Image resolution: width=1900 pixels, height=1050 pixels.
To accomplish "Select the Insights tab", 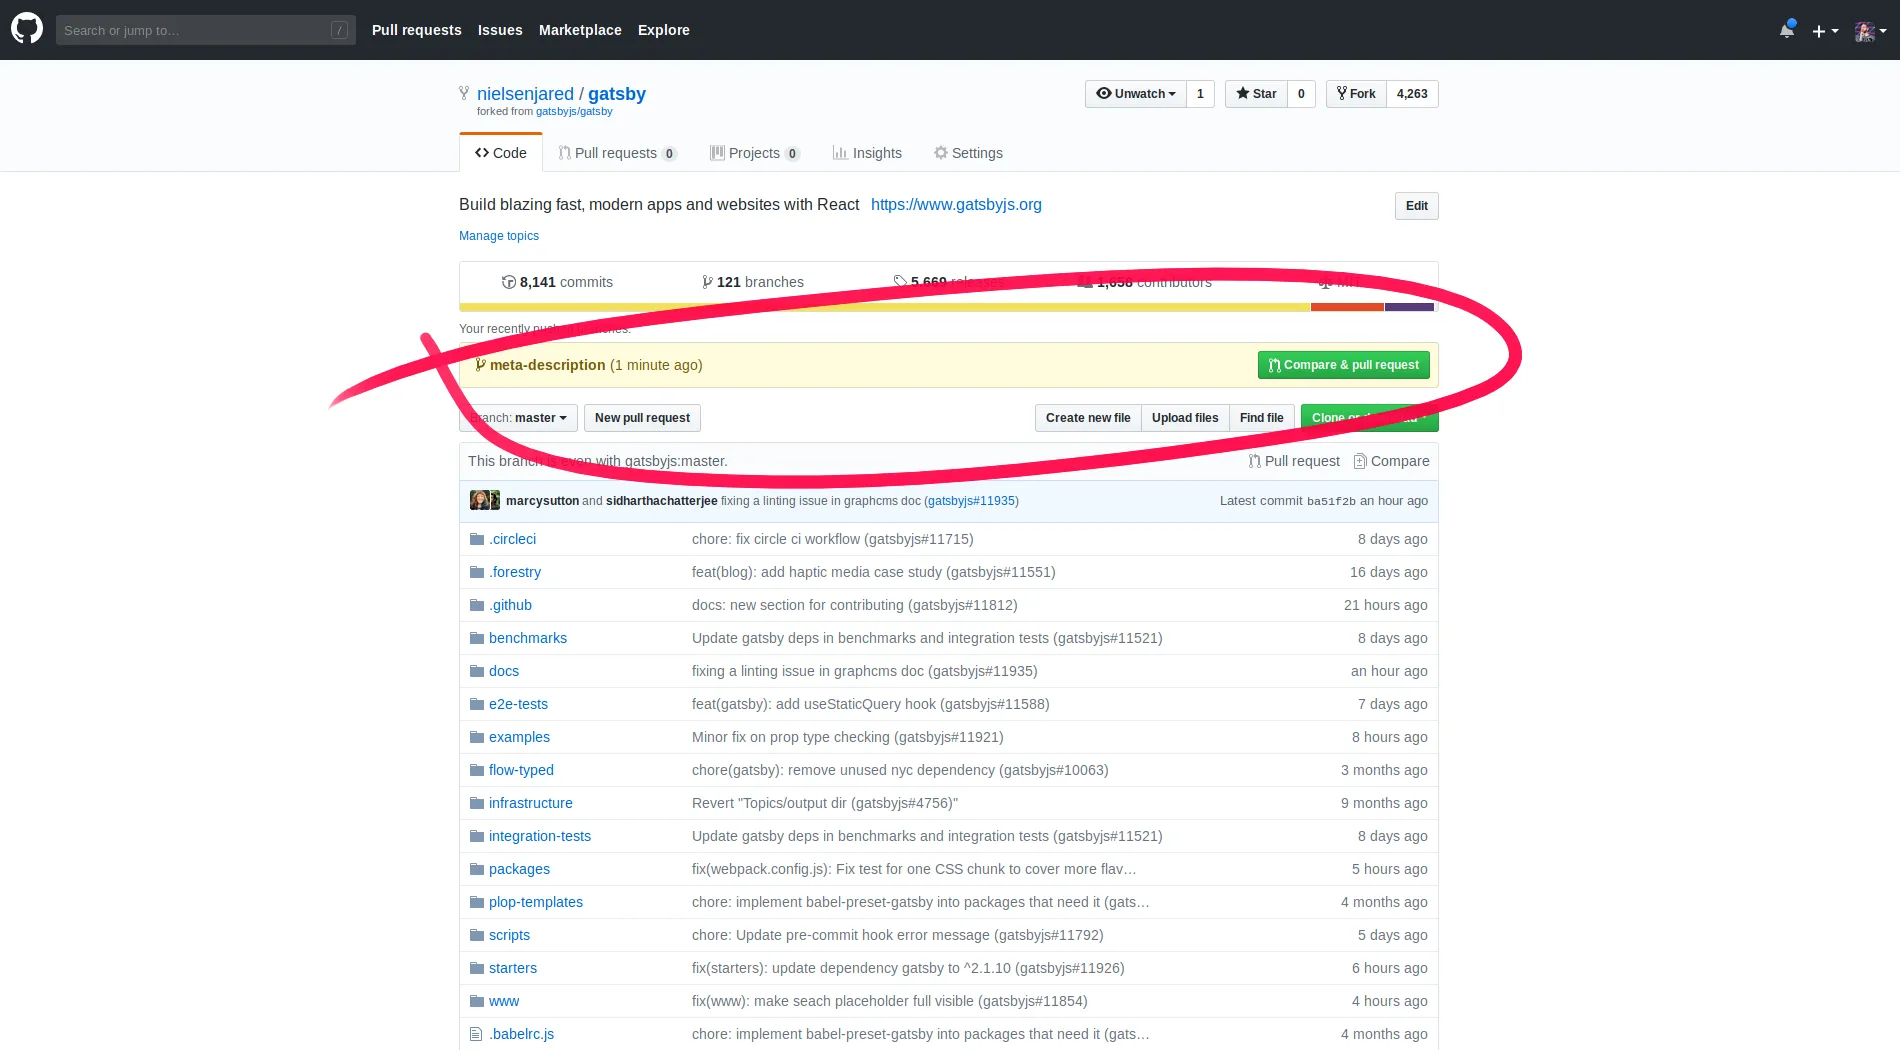I will tap(867, 153).
